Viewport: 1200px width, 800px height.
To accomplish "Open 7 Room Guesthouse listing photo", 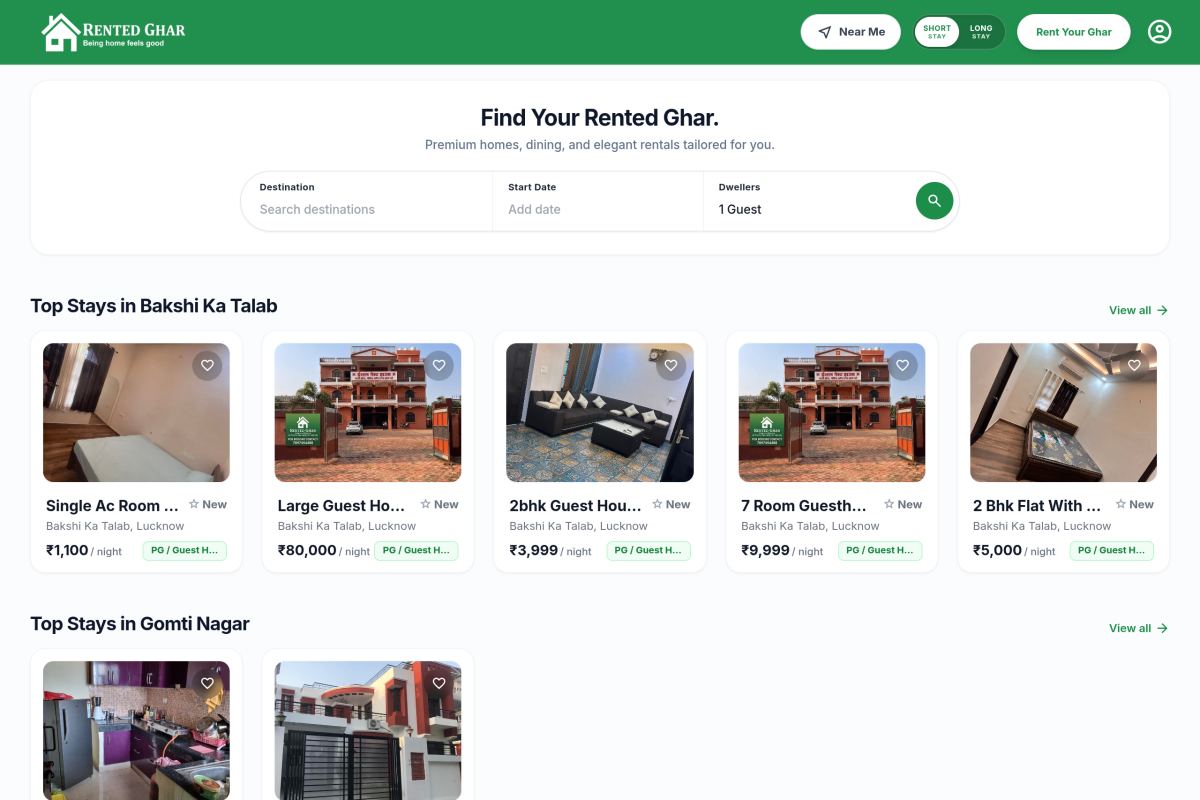I will click(x=832, y=413).
